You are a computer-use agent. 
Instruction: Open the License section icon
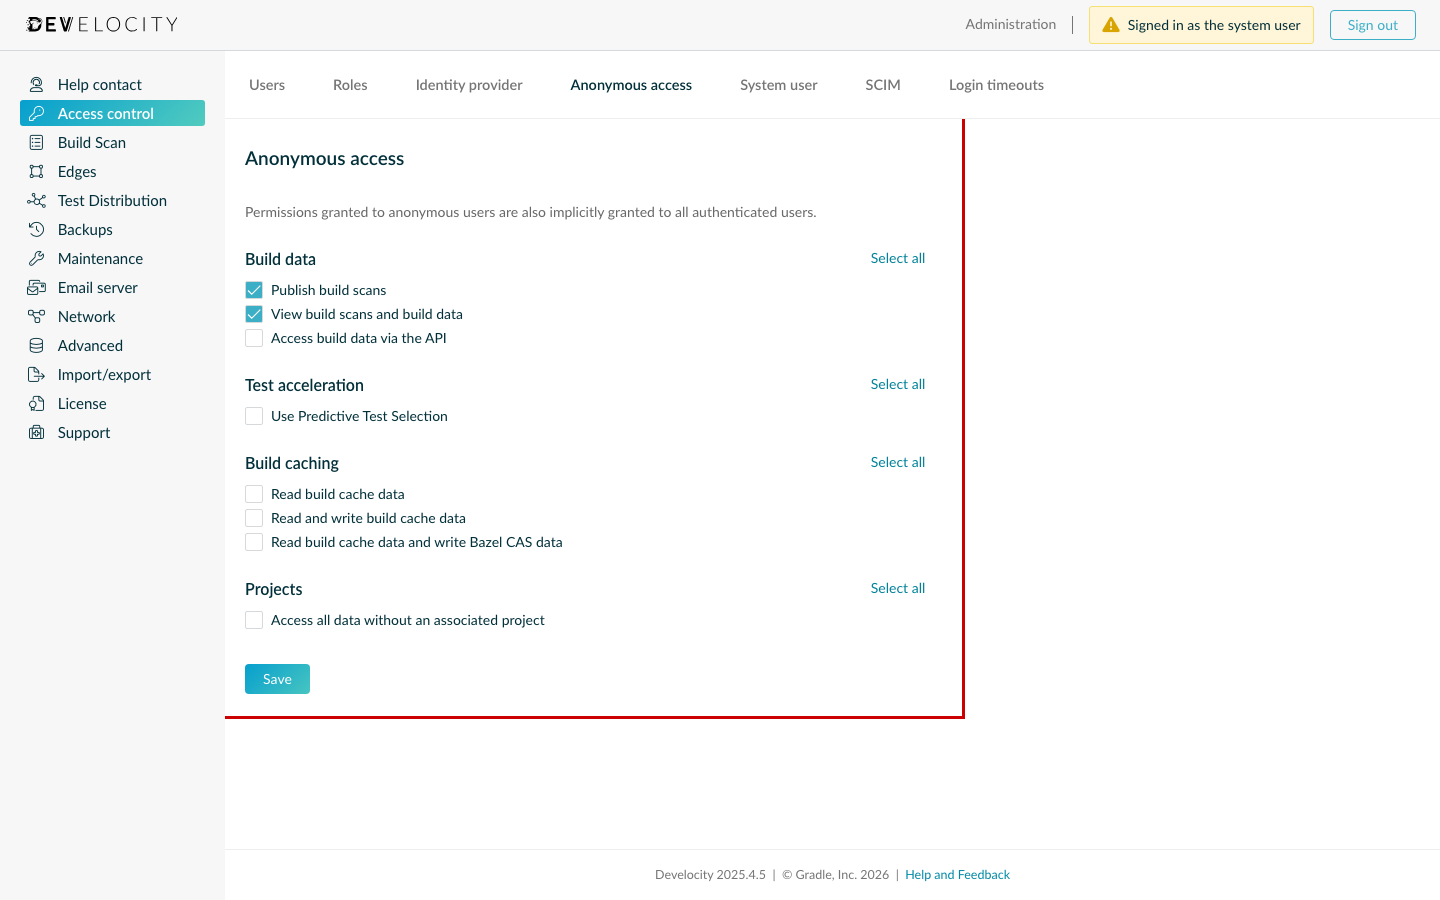pos(37,403)
